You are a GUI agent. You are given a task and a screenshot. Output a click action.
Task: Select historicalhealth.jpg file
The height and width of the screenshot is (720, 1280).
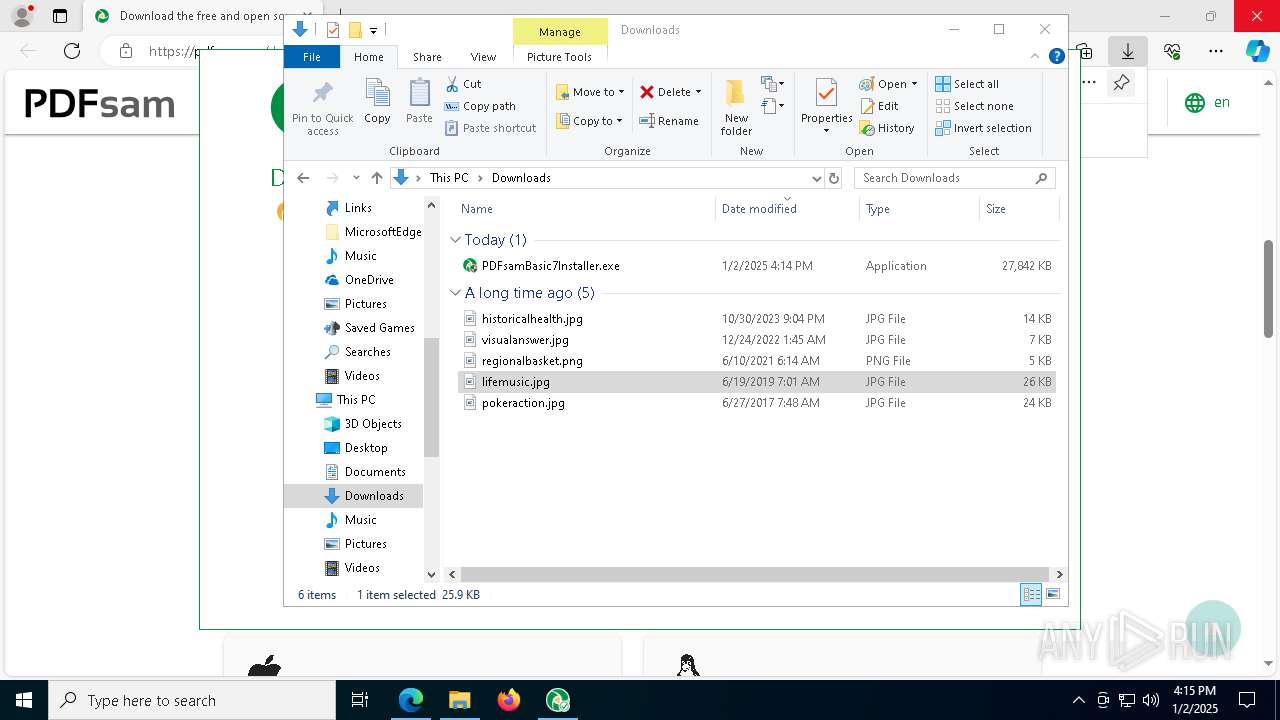(x=755, y=319)
